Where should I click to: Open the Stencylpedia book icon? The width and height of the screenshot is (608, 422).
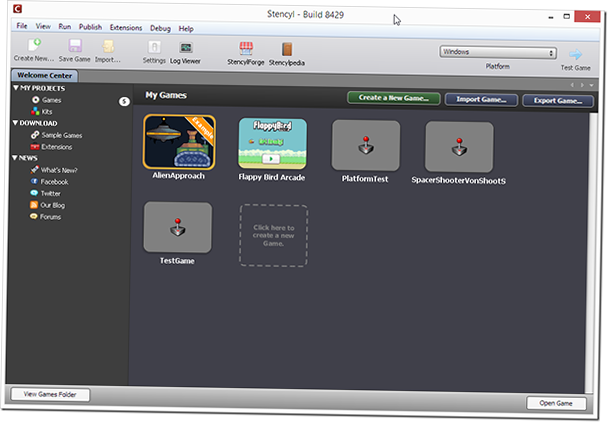(x=287, y=50)
